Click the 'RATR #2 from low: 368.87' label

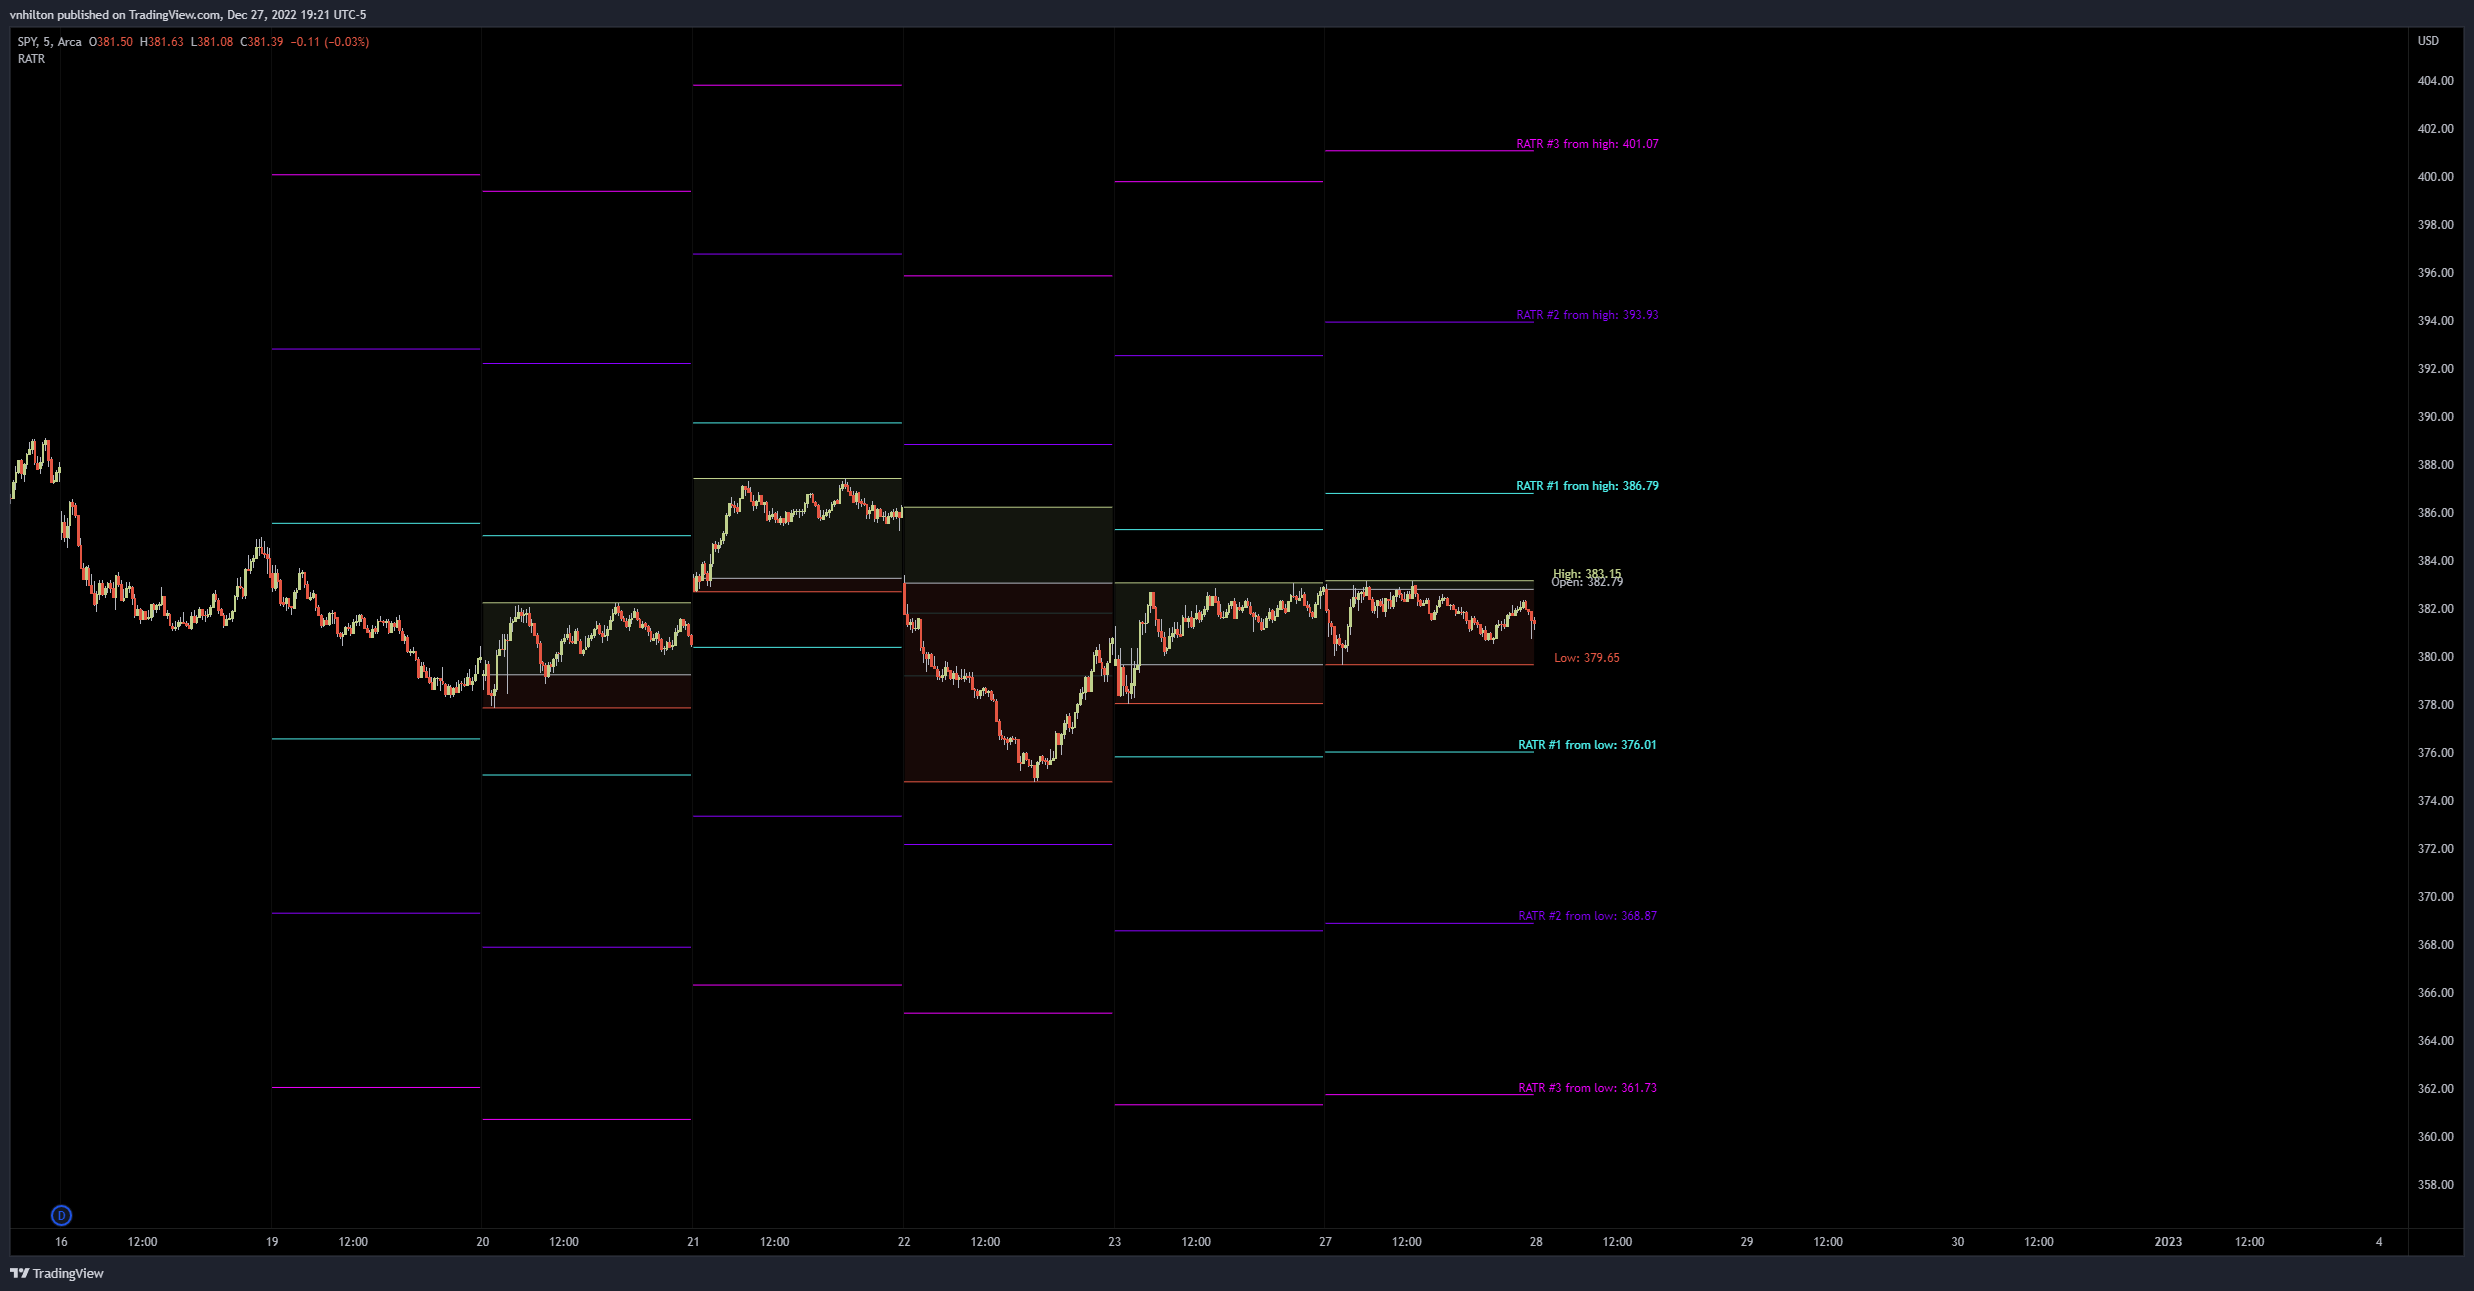click(x=1587, y=916)
